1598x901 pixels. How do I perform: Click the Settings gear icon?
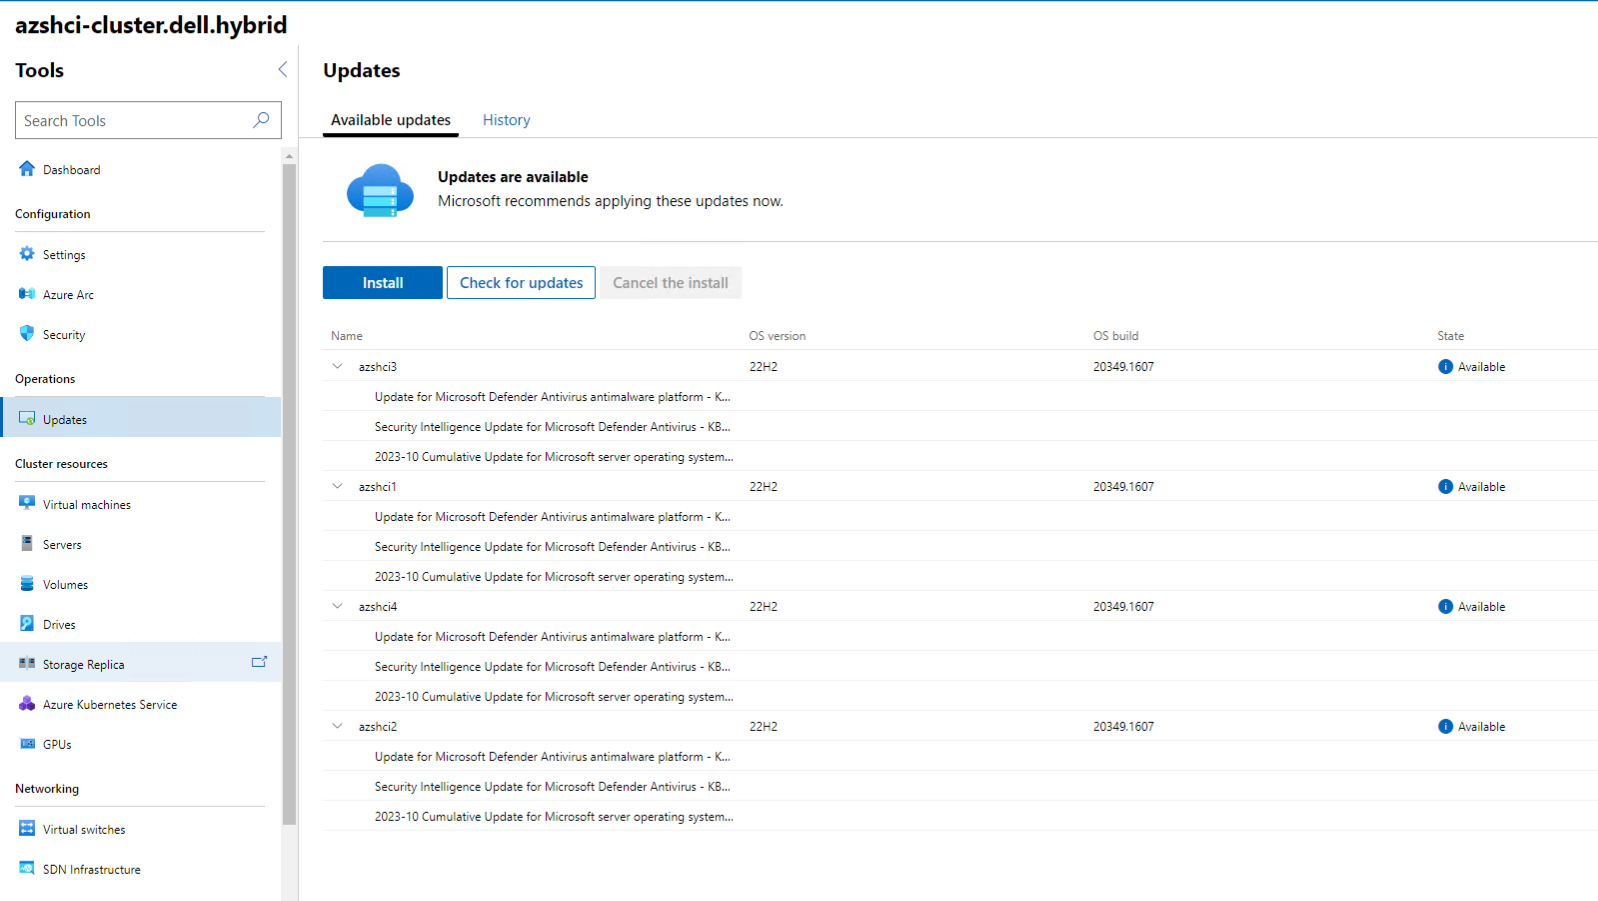pyautogui.click(x=27, y=254)
